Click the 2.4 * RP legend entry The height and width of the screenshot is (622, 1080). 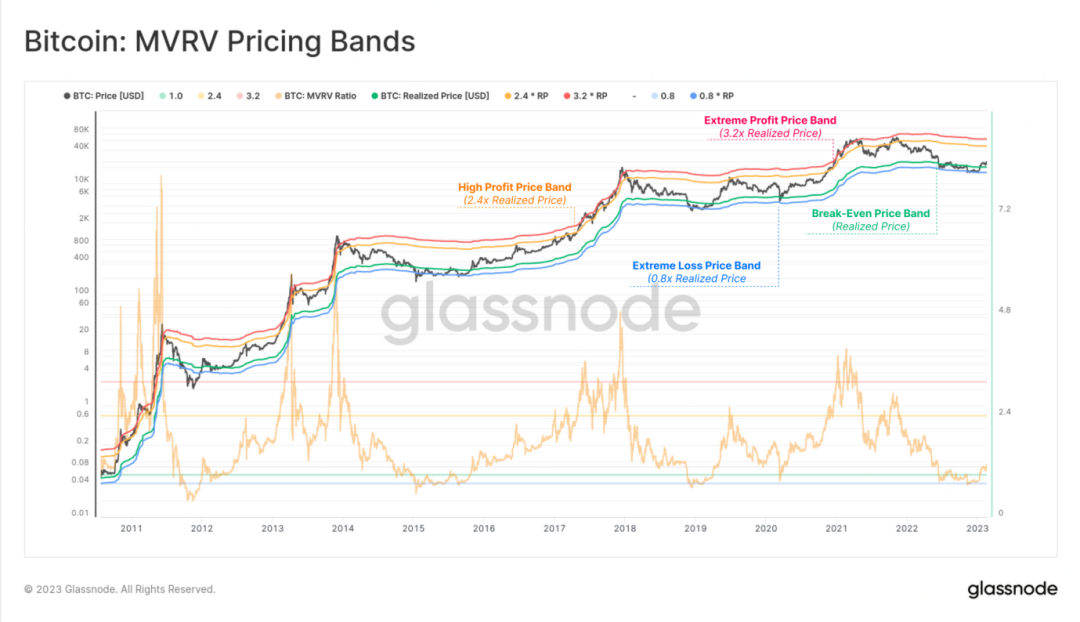(x=526, y=96)
